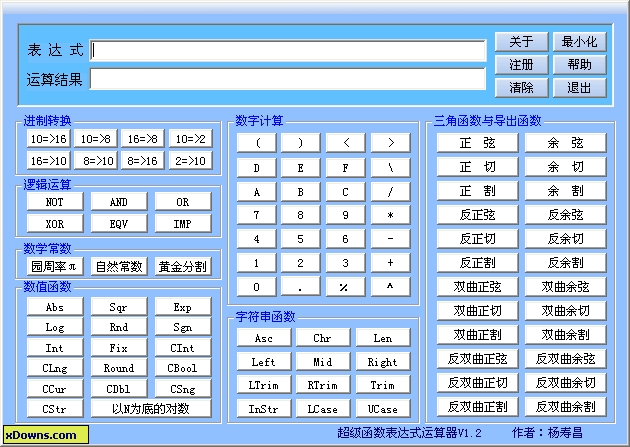Click the 运算结果 result field
Viewport: 630px width, 447px height.
point(288,79)
